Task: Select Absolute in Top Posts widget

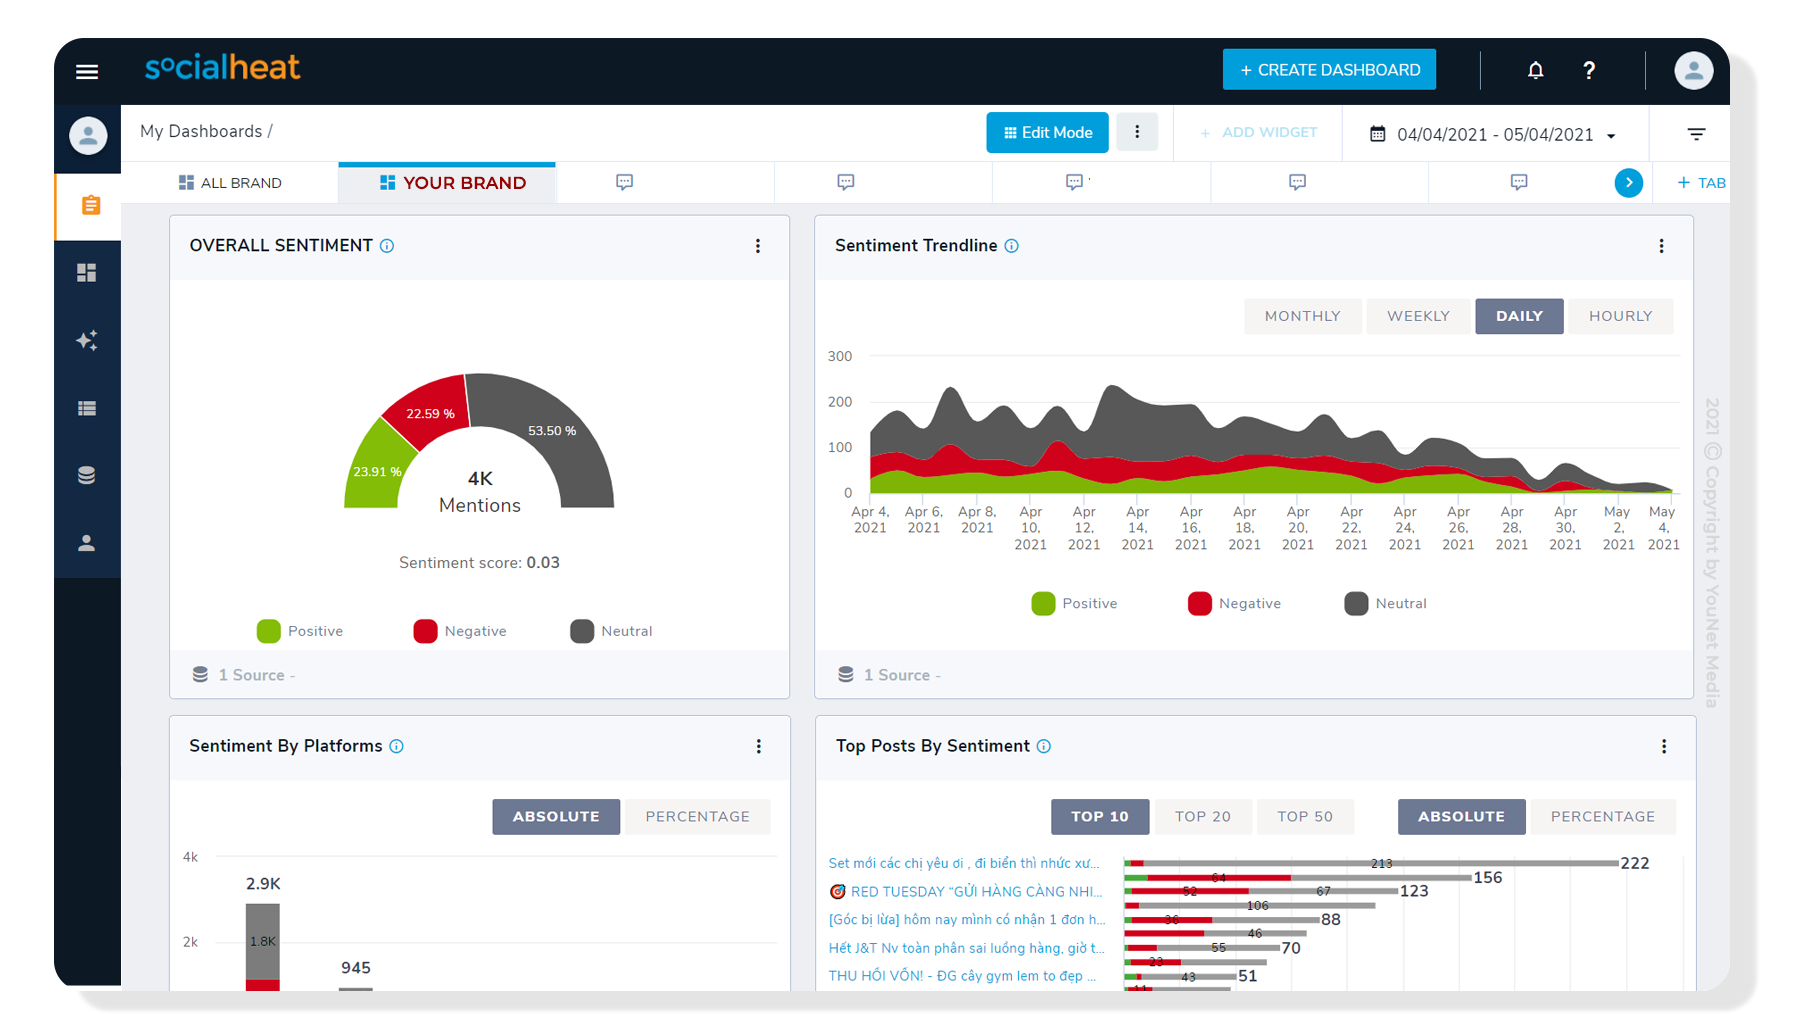Action: (1461, 816)
